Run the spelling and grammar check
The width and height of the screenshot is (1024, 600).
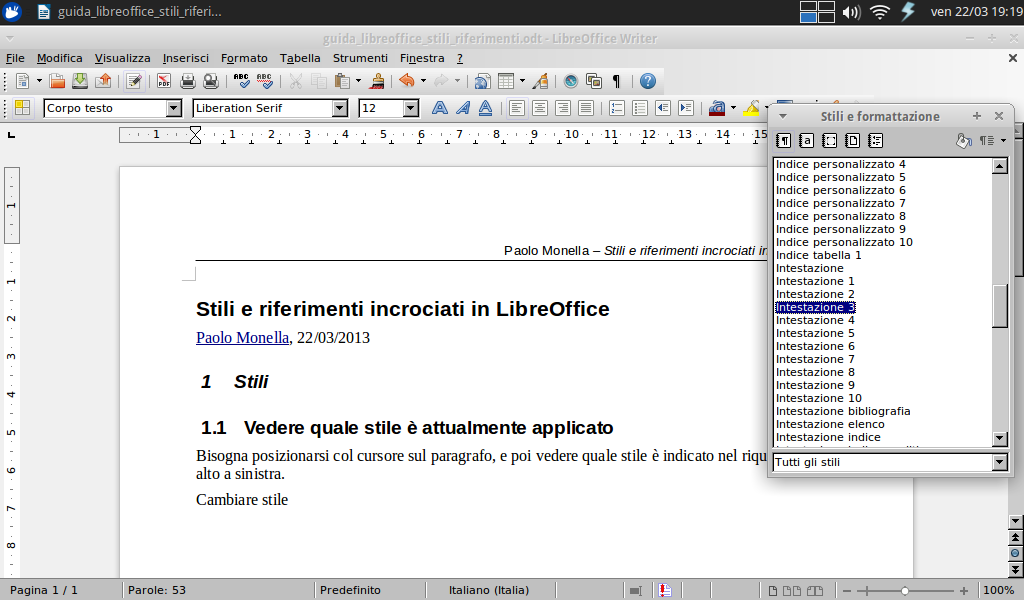click(x=241, y=81)
